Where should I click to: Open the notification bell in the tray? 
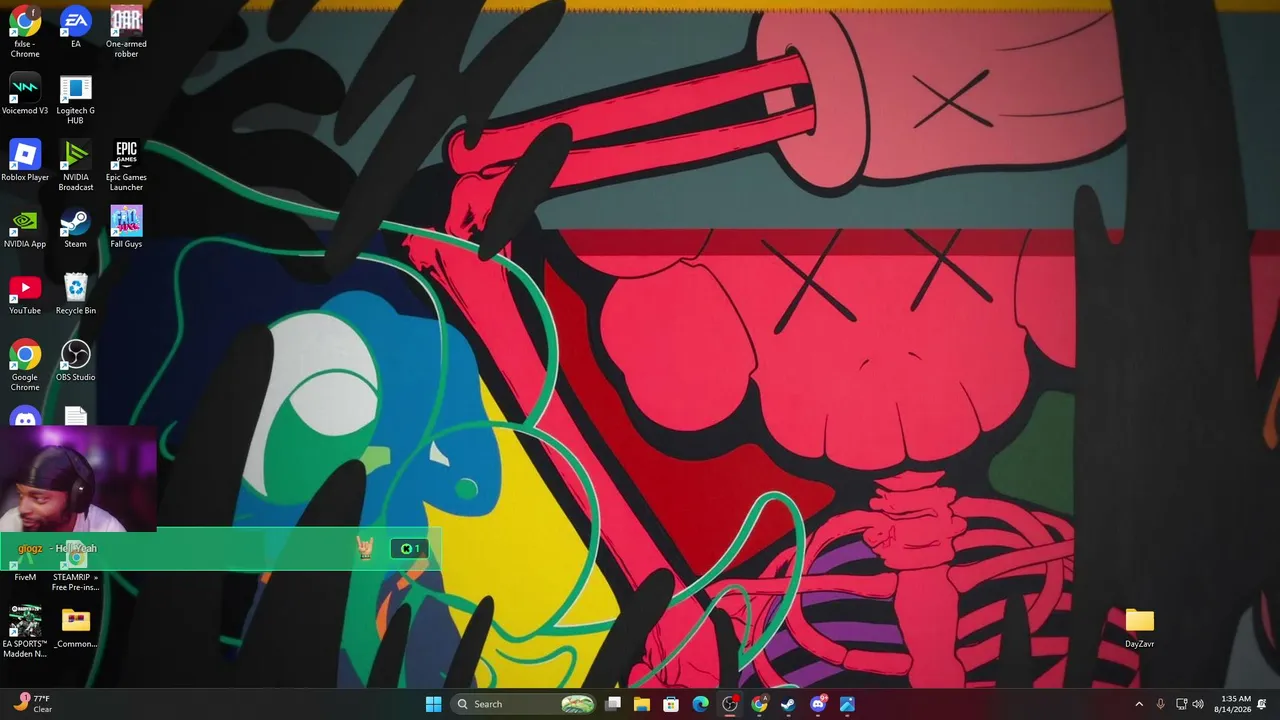[1262, 704]
